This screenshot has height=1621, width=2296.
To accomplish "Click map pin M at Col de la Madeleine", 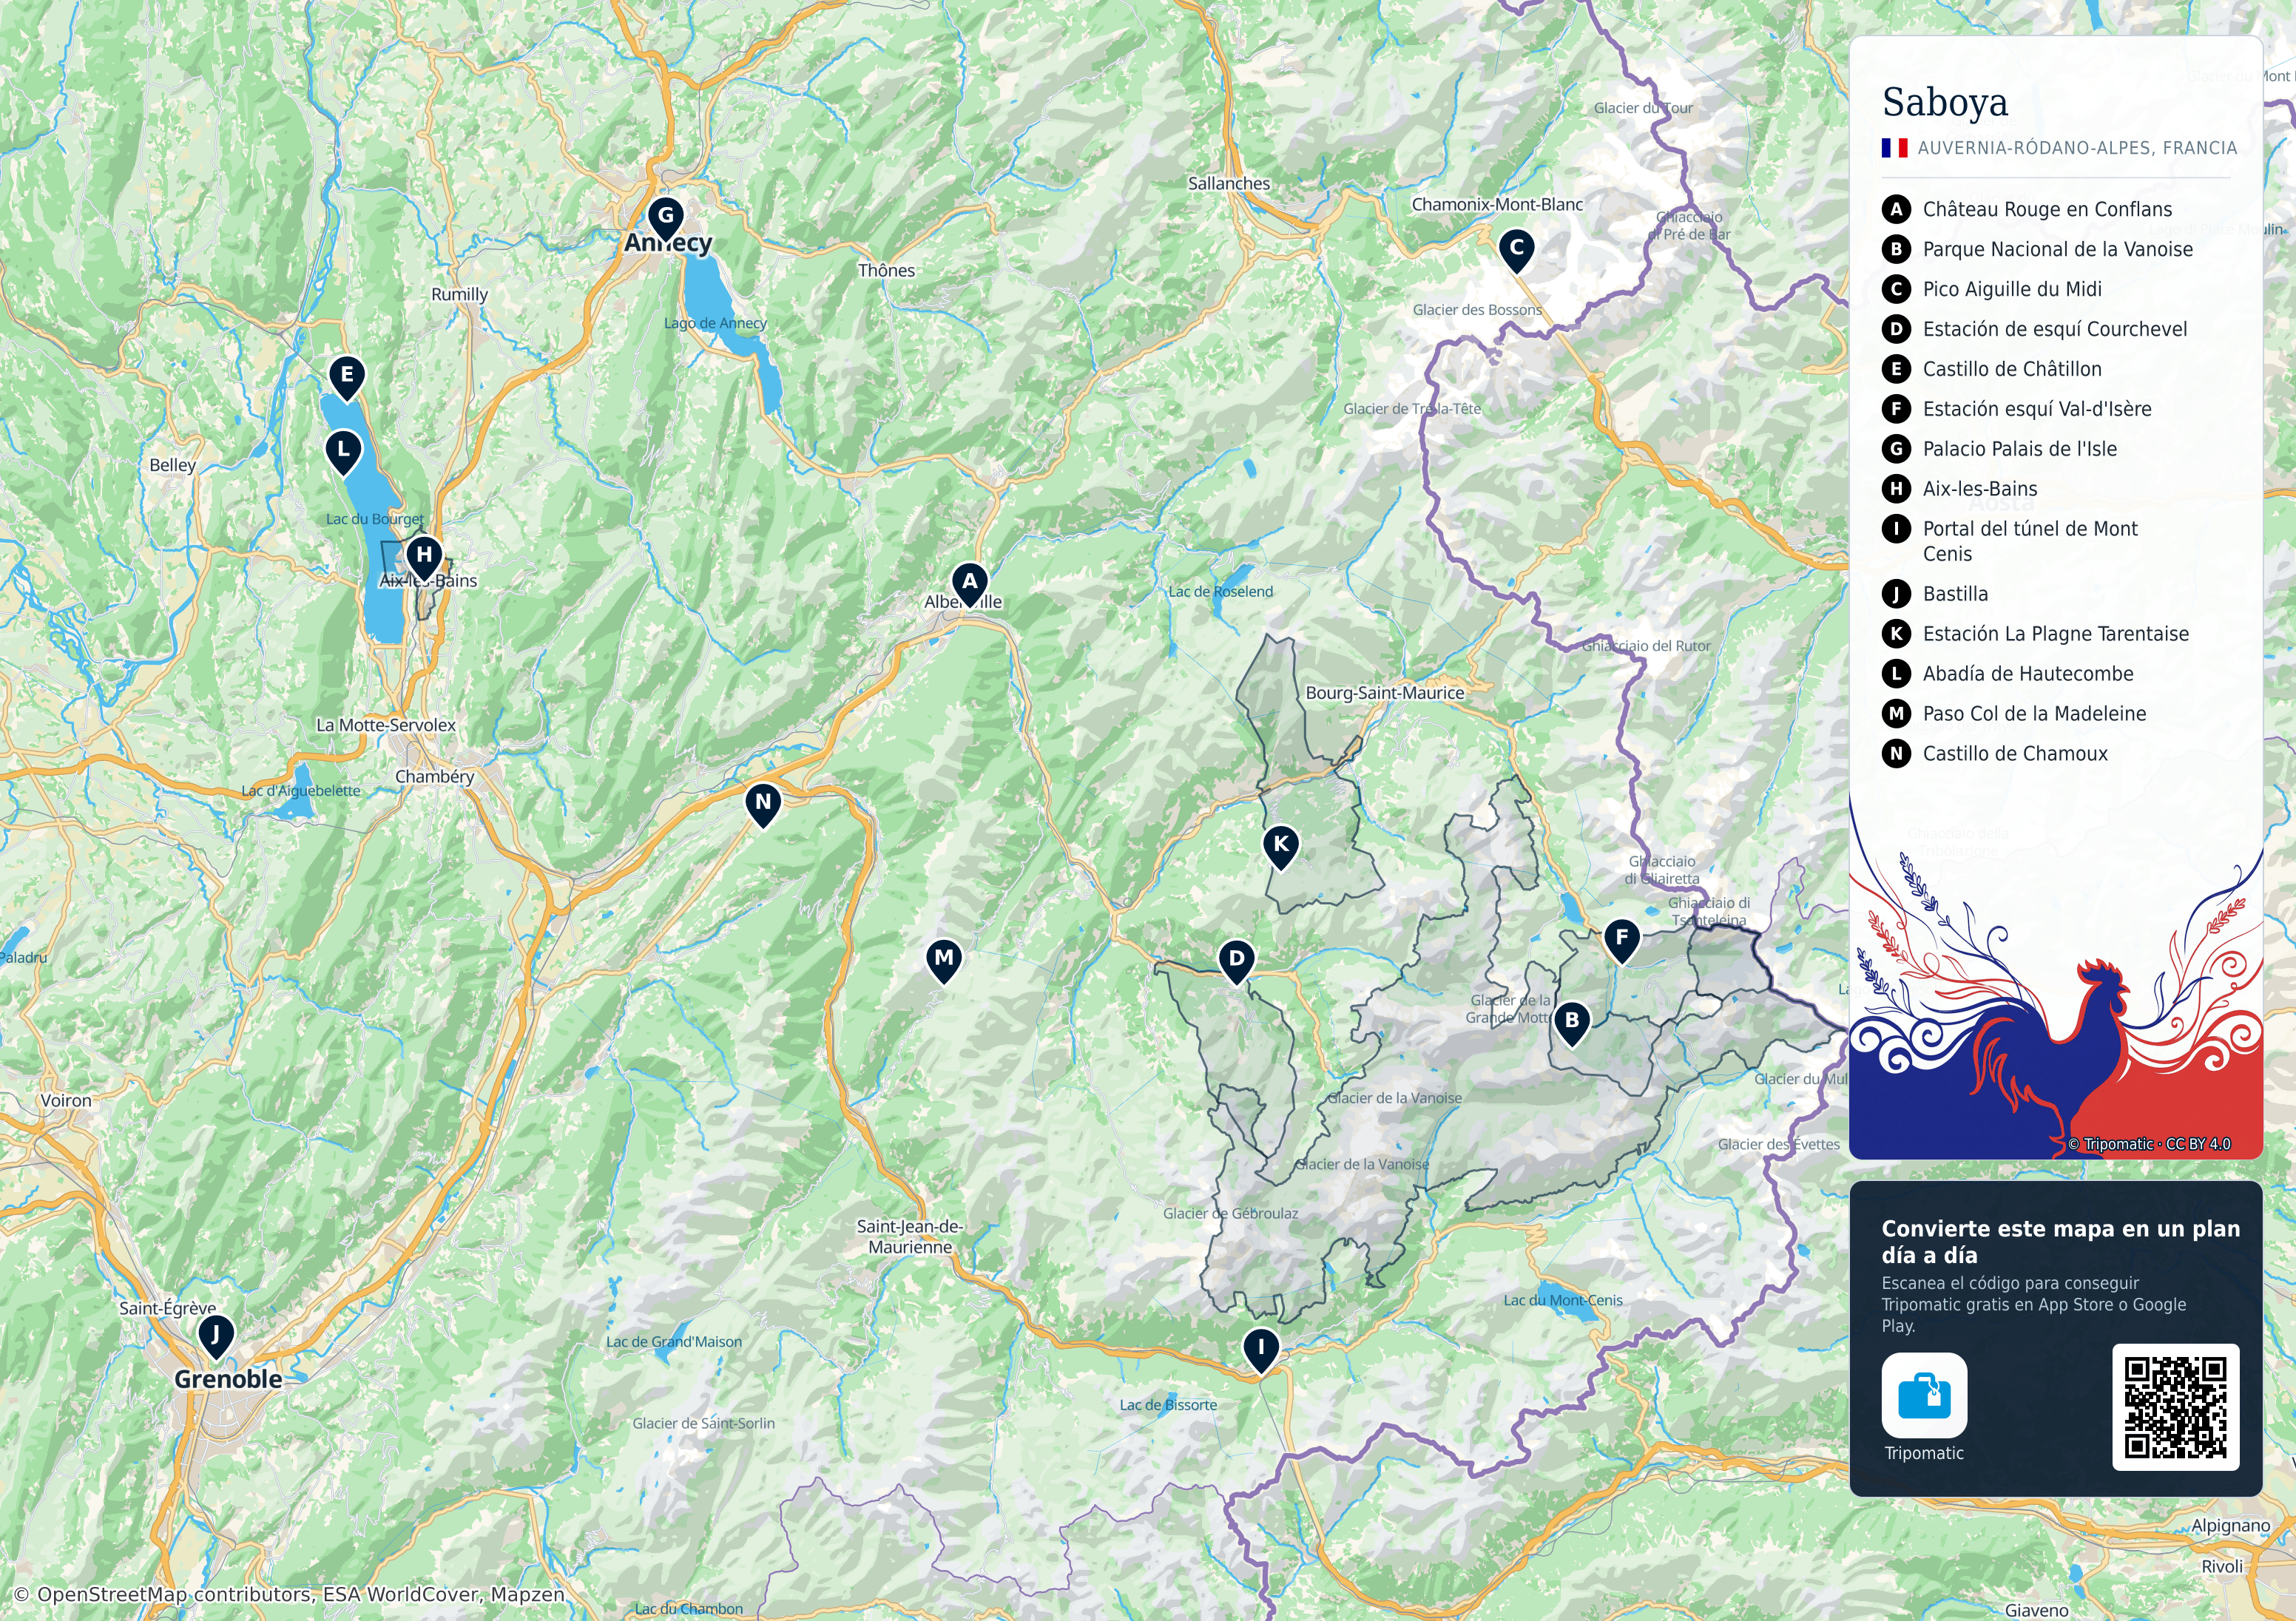I will click(x=943, y=962).
